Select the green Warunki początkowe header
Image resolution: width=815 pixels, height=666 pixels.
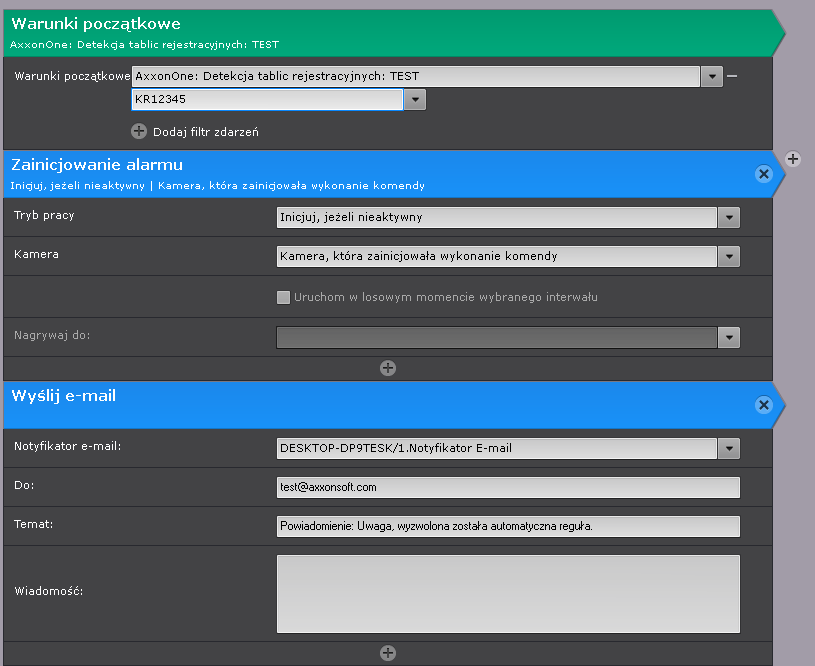380,32
